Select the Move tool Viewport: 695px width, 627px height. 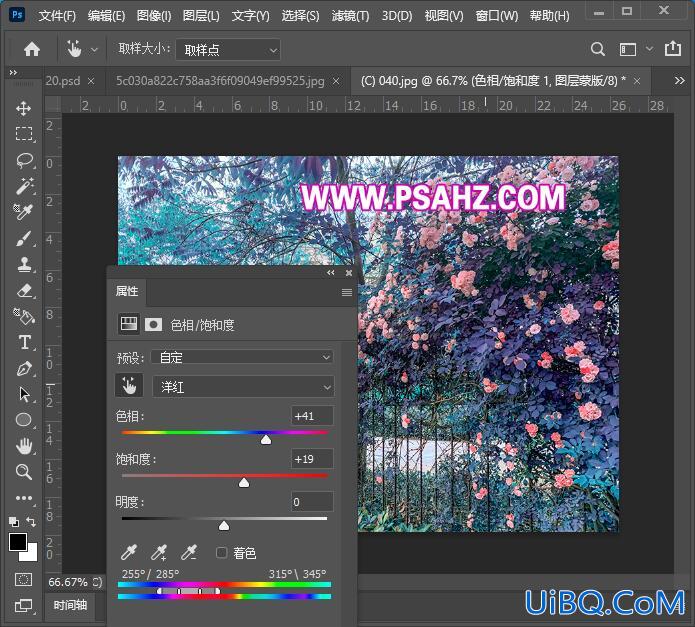coord(23,108)
